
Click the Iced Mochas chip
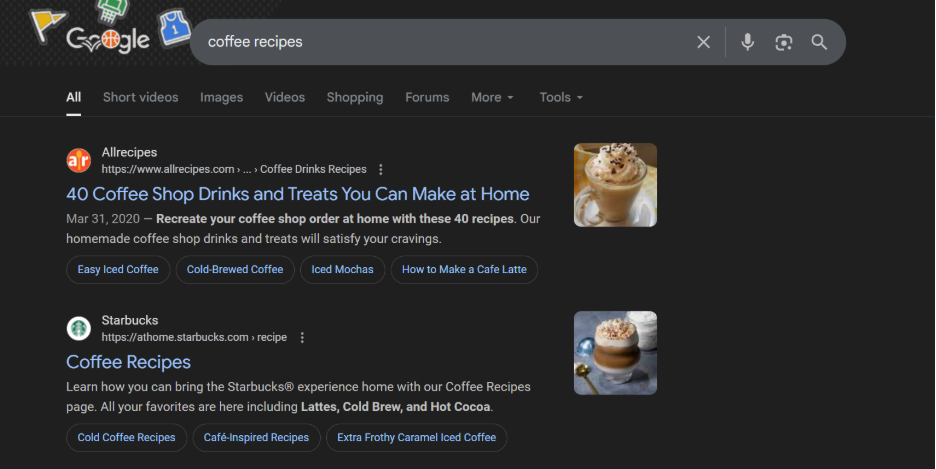coord(342,270)
